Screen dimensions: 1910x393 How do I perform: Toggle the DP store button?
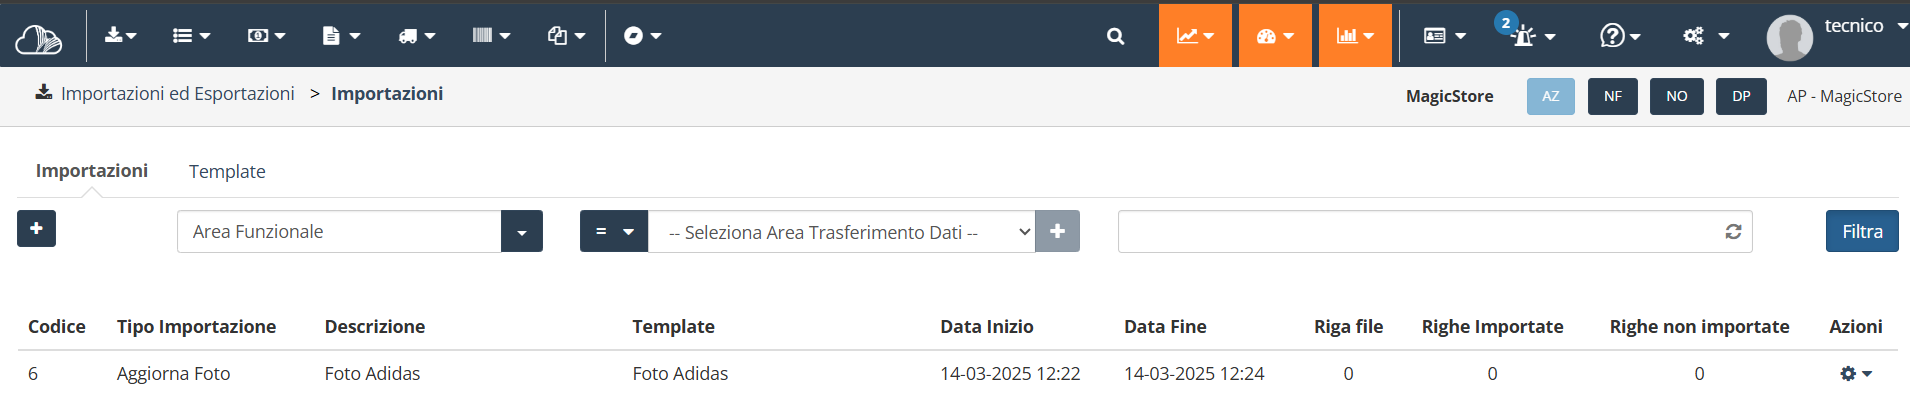tap(1741, 96)
